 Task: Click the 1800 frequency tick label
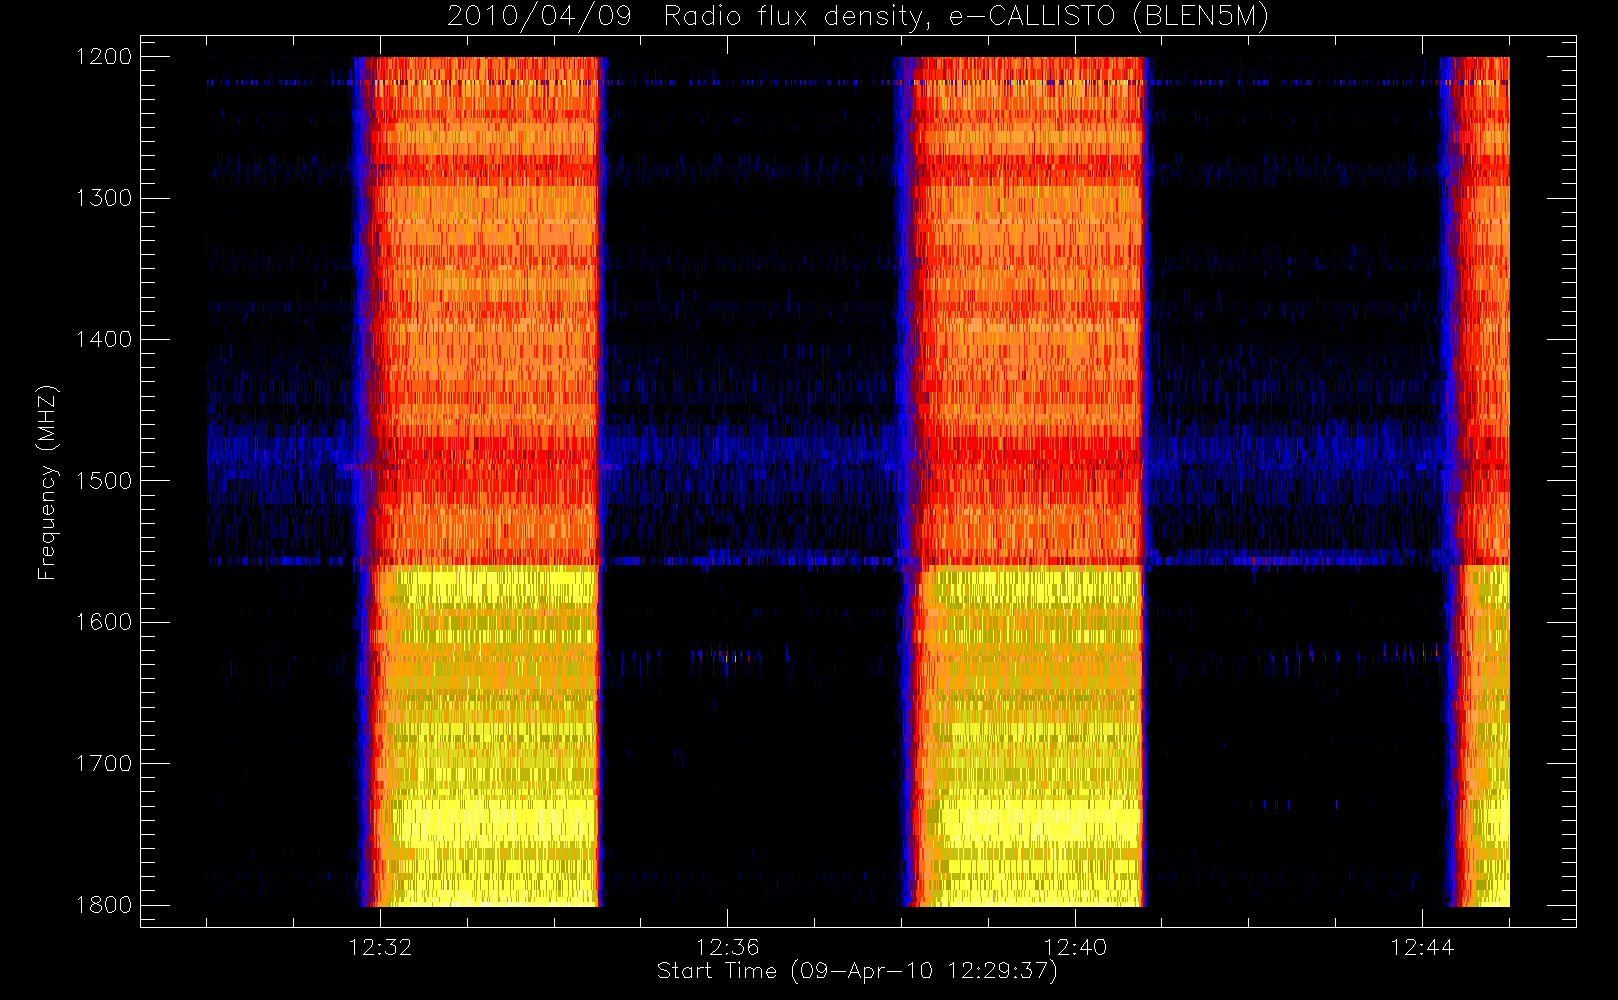104,905
